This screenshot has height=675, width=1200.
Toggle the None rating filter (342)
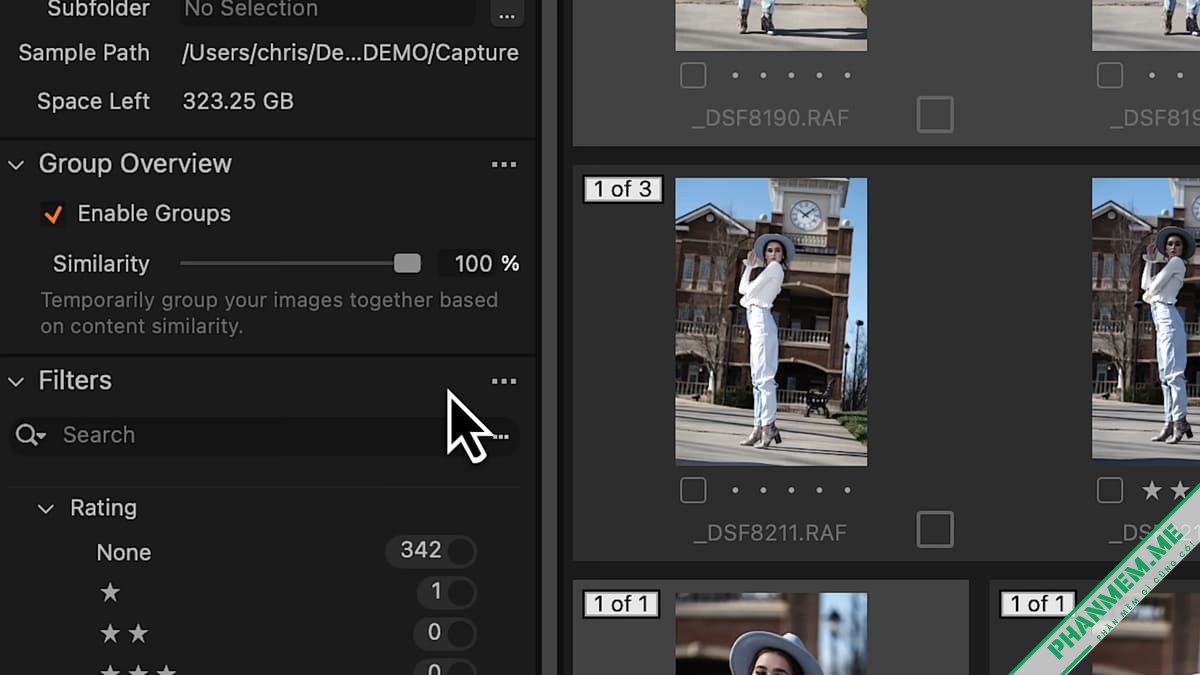click(431, 551)
